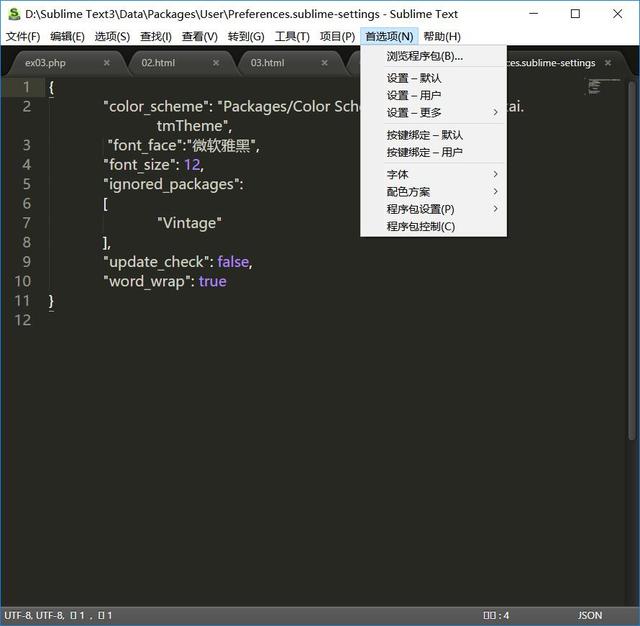Viewport: 640px width, 626px height.
Task: Click the tmTheme" wrapped line text
Action: pos(194,127)
